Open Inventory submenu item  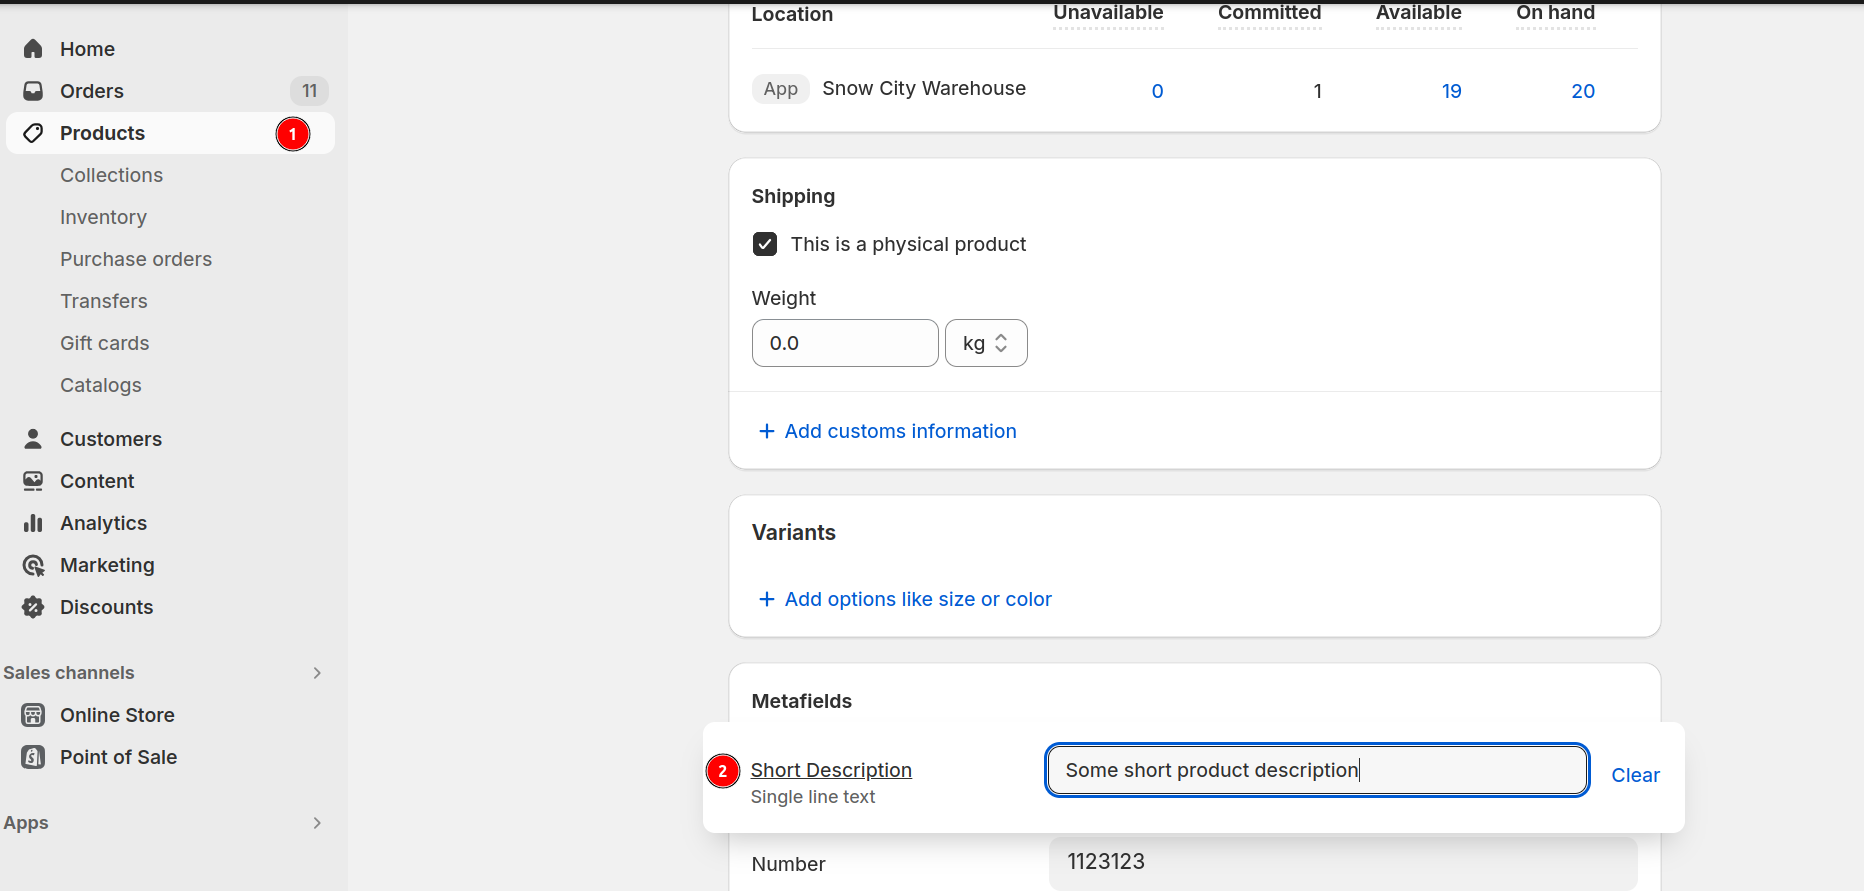pyautogui.click(x=103, y=217)
